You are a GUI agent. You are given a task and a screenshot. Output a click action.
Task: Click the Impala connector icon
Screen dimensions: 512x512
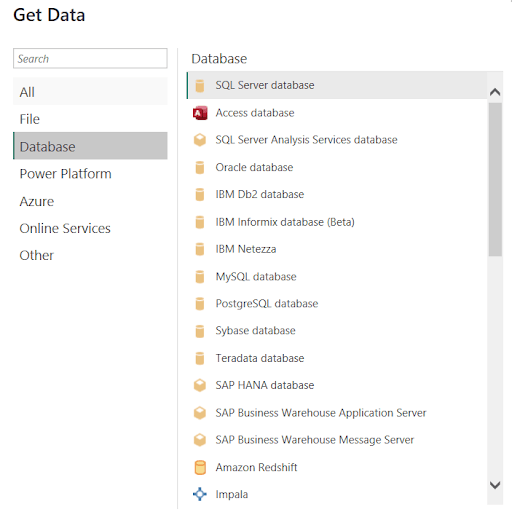(x=200, y=494)
